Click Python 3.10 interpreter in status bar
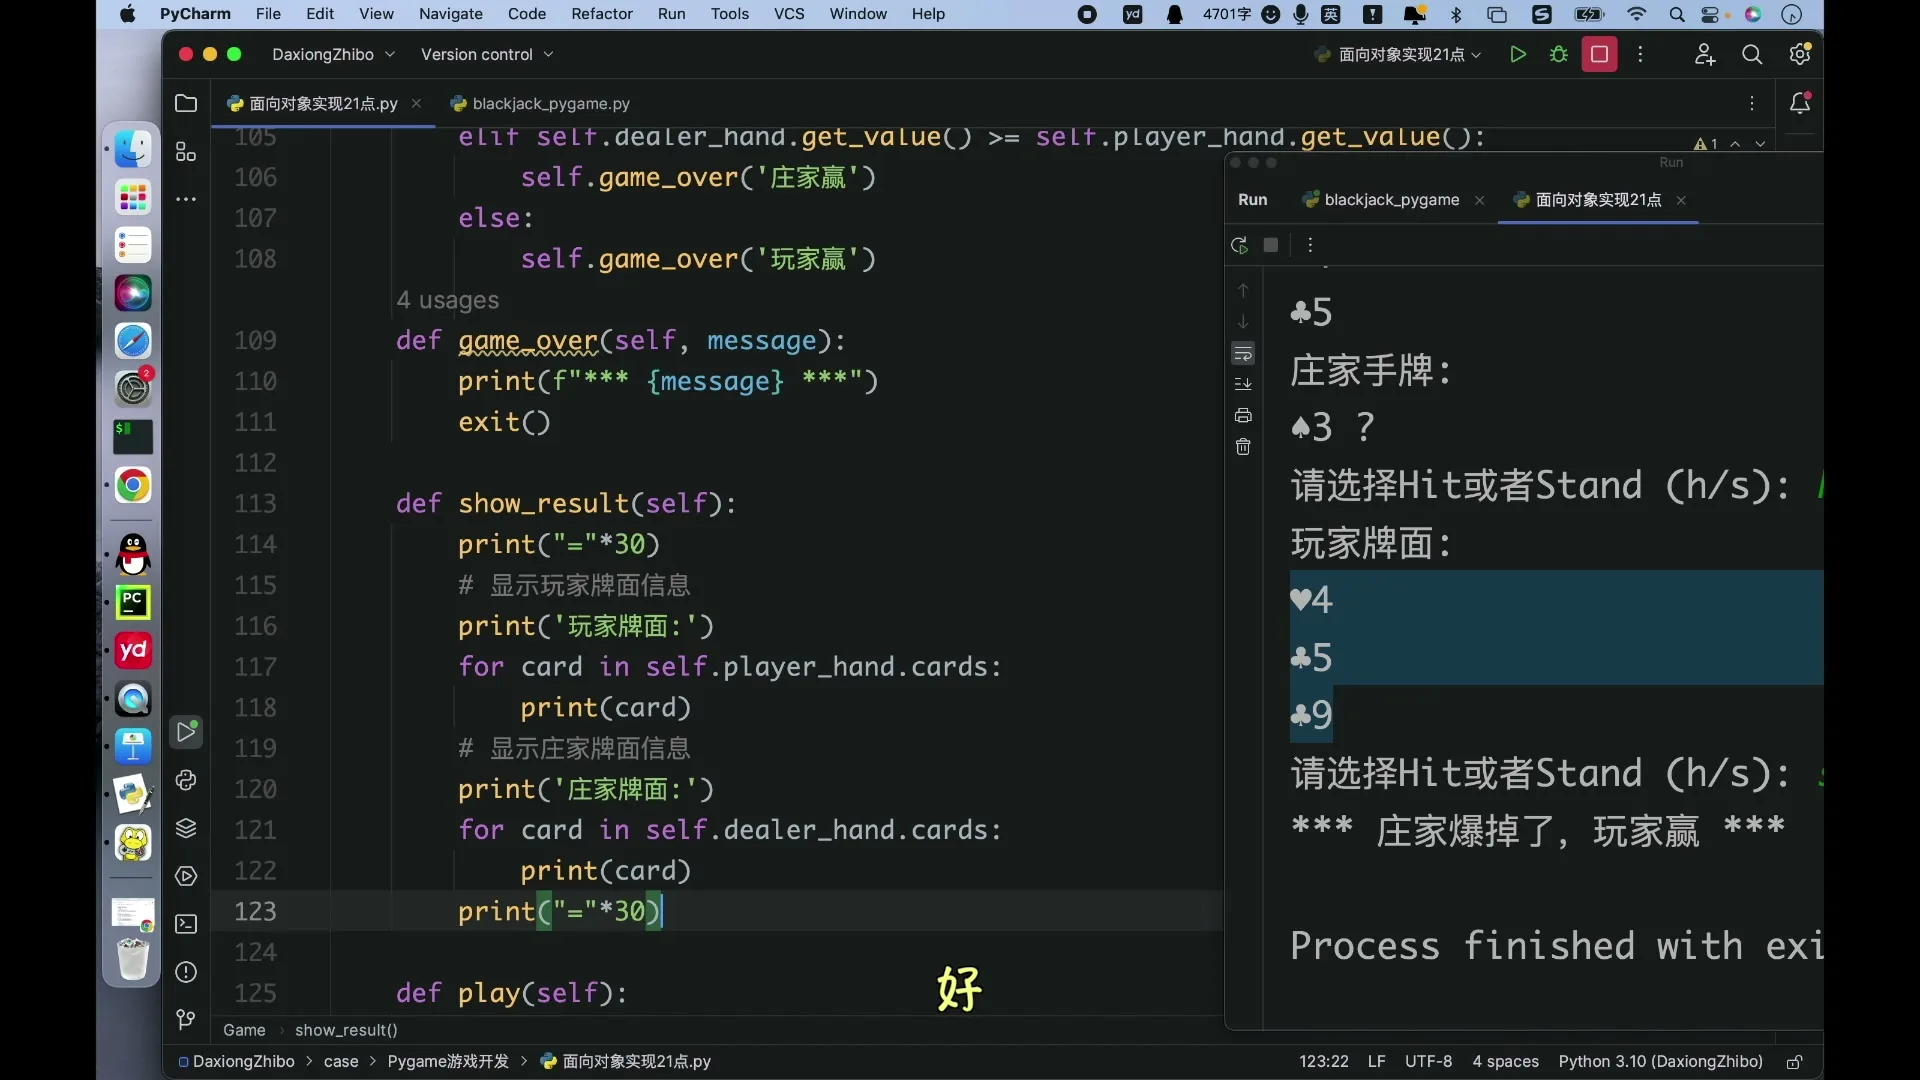Screen dimensions: 1920x1080 [x=1660, y=1062]
